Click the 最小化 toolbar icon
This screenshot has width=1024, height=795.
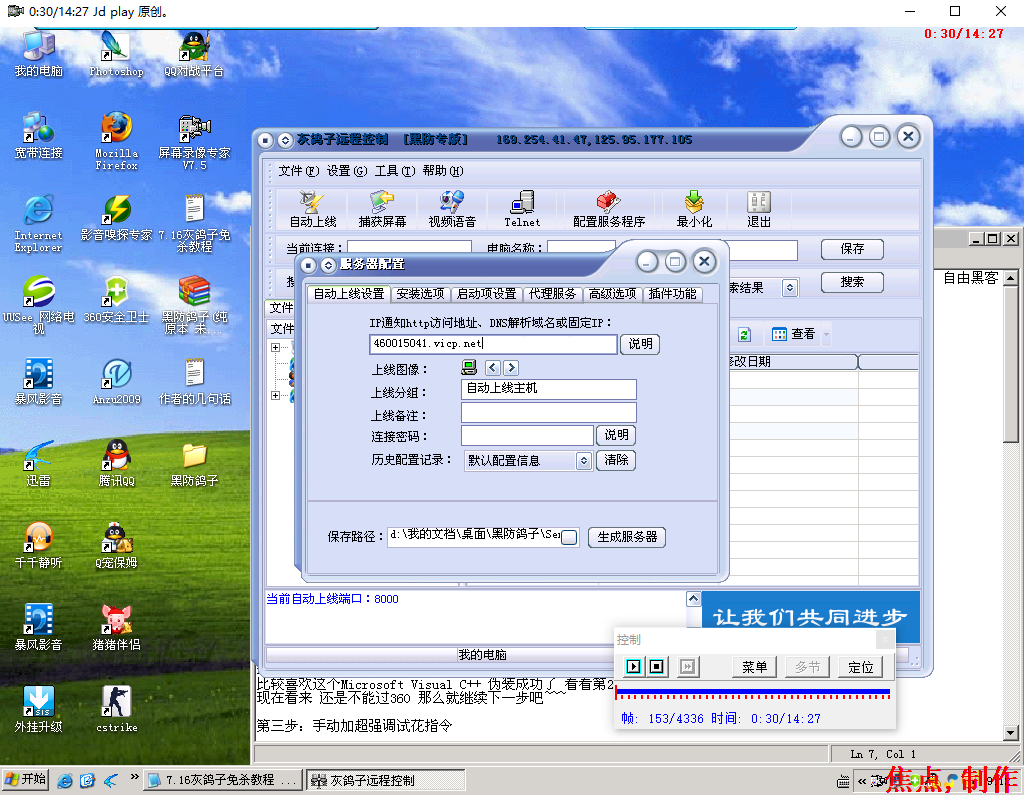point(694,208)
